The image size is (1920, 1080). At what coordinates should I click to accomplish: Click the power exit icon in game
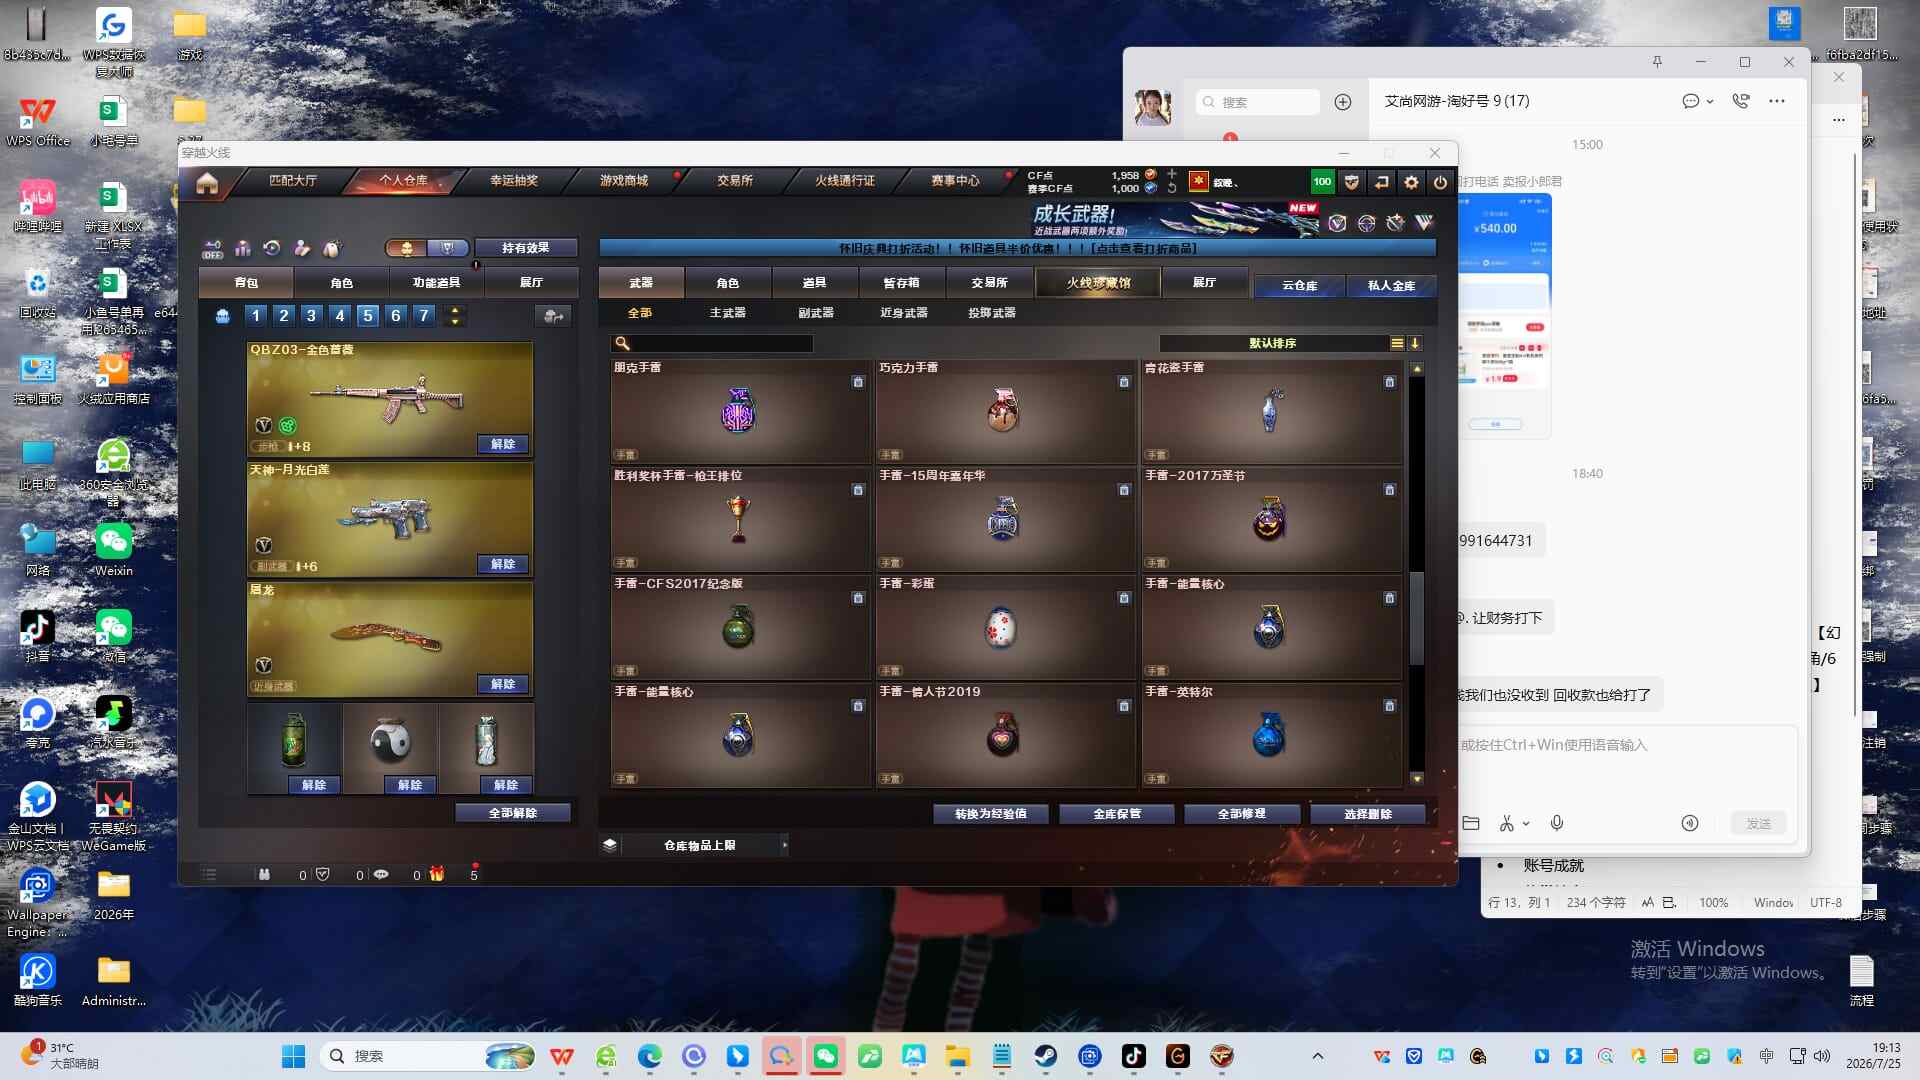1440,182
